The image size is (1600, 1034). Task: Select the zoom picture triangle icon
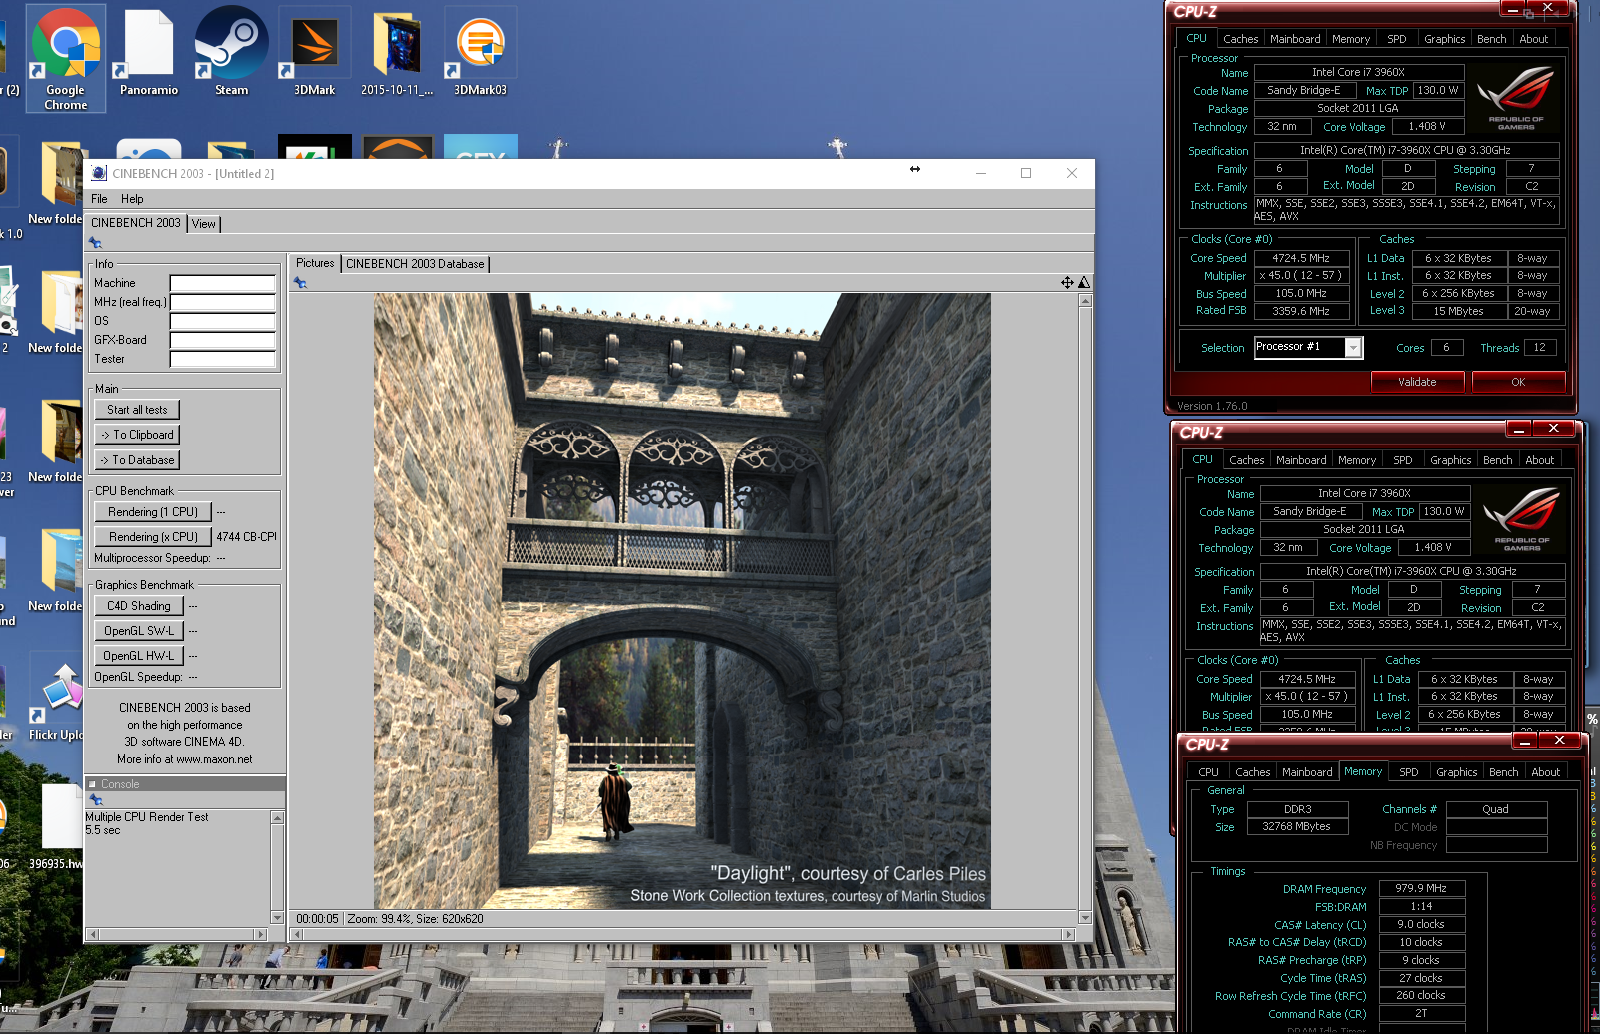pos(1083,283)
